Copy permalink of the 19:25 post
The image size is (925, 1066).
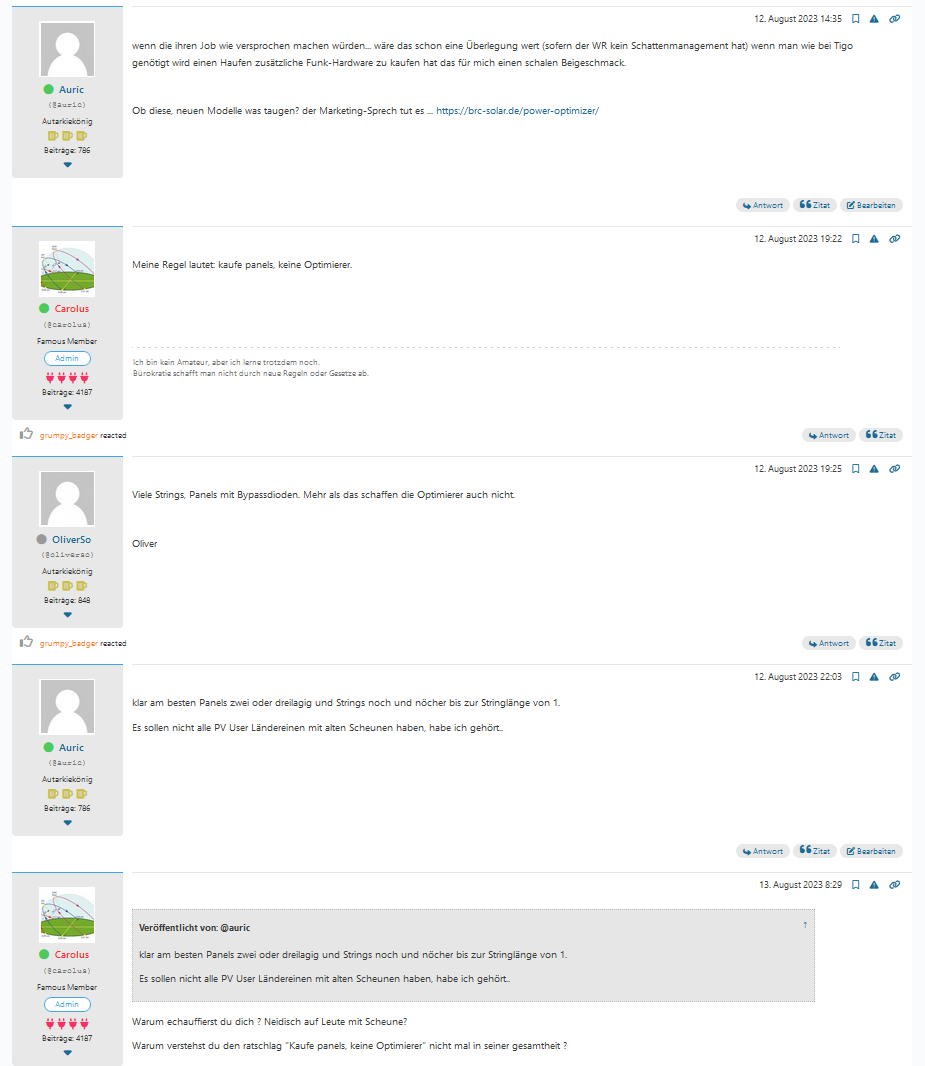tap(895, 469)
